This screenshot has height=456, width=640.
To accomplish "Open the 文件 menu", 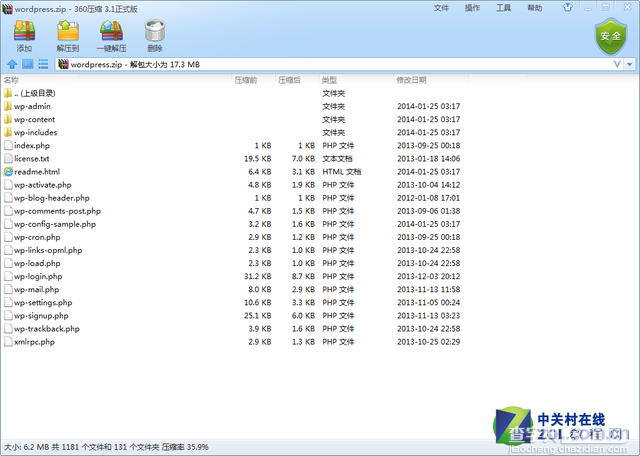I will coord(441,8).
